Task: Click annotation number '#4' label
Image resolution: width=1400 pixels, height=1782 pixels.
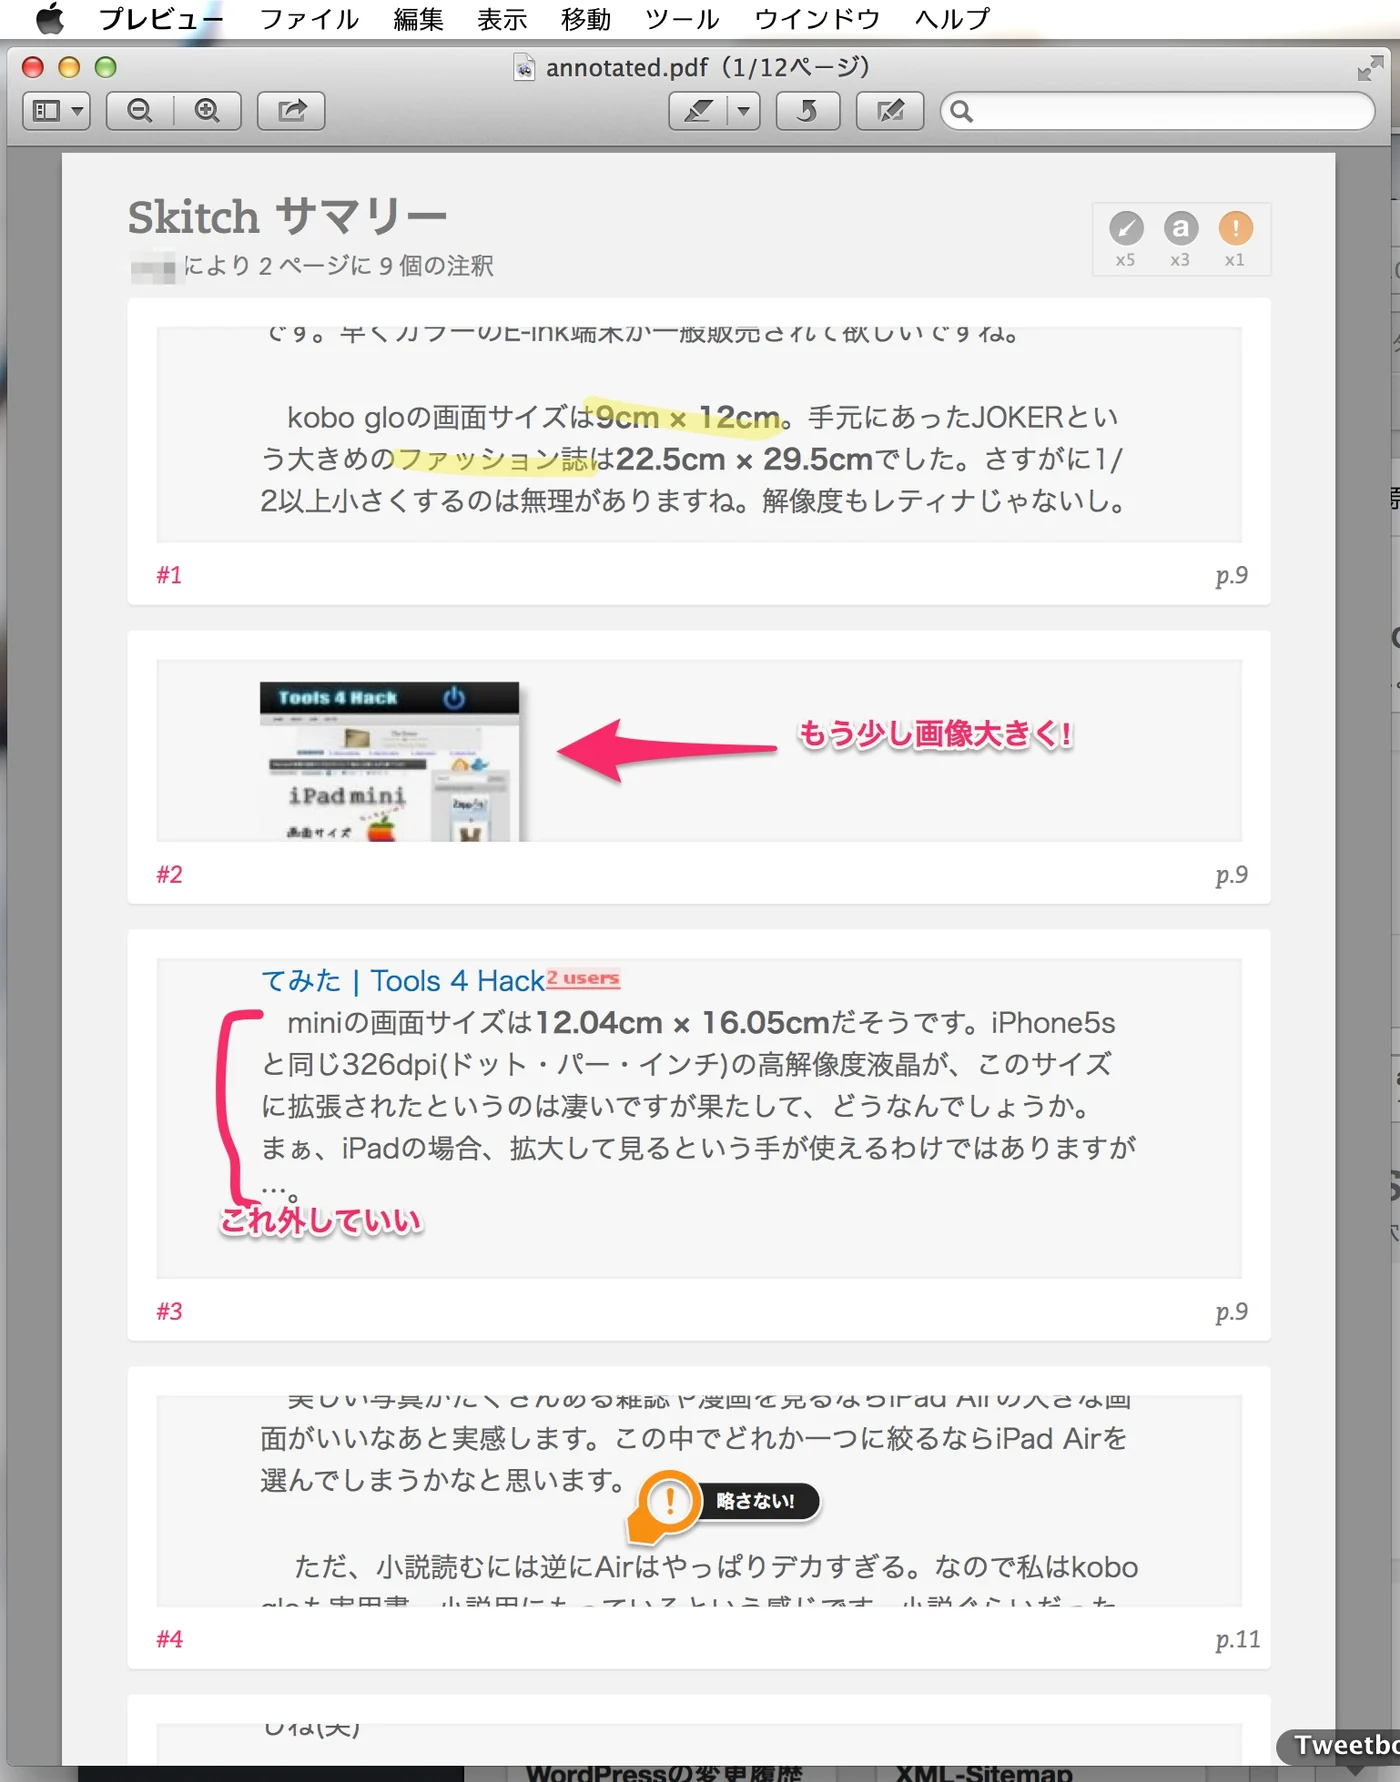Action: (x=169, y=1639)
